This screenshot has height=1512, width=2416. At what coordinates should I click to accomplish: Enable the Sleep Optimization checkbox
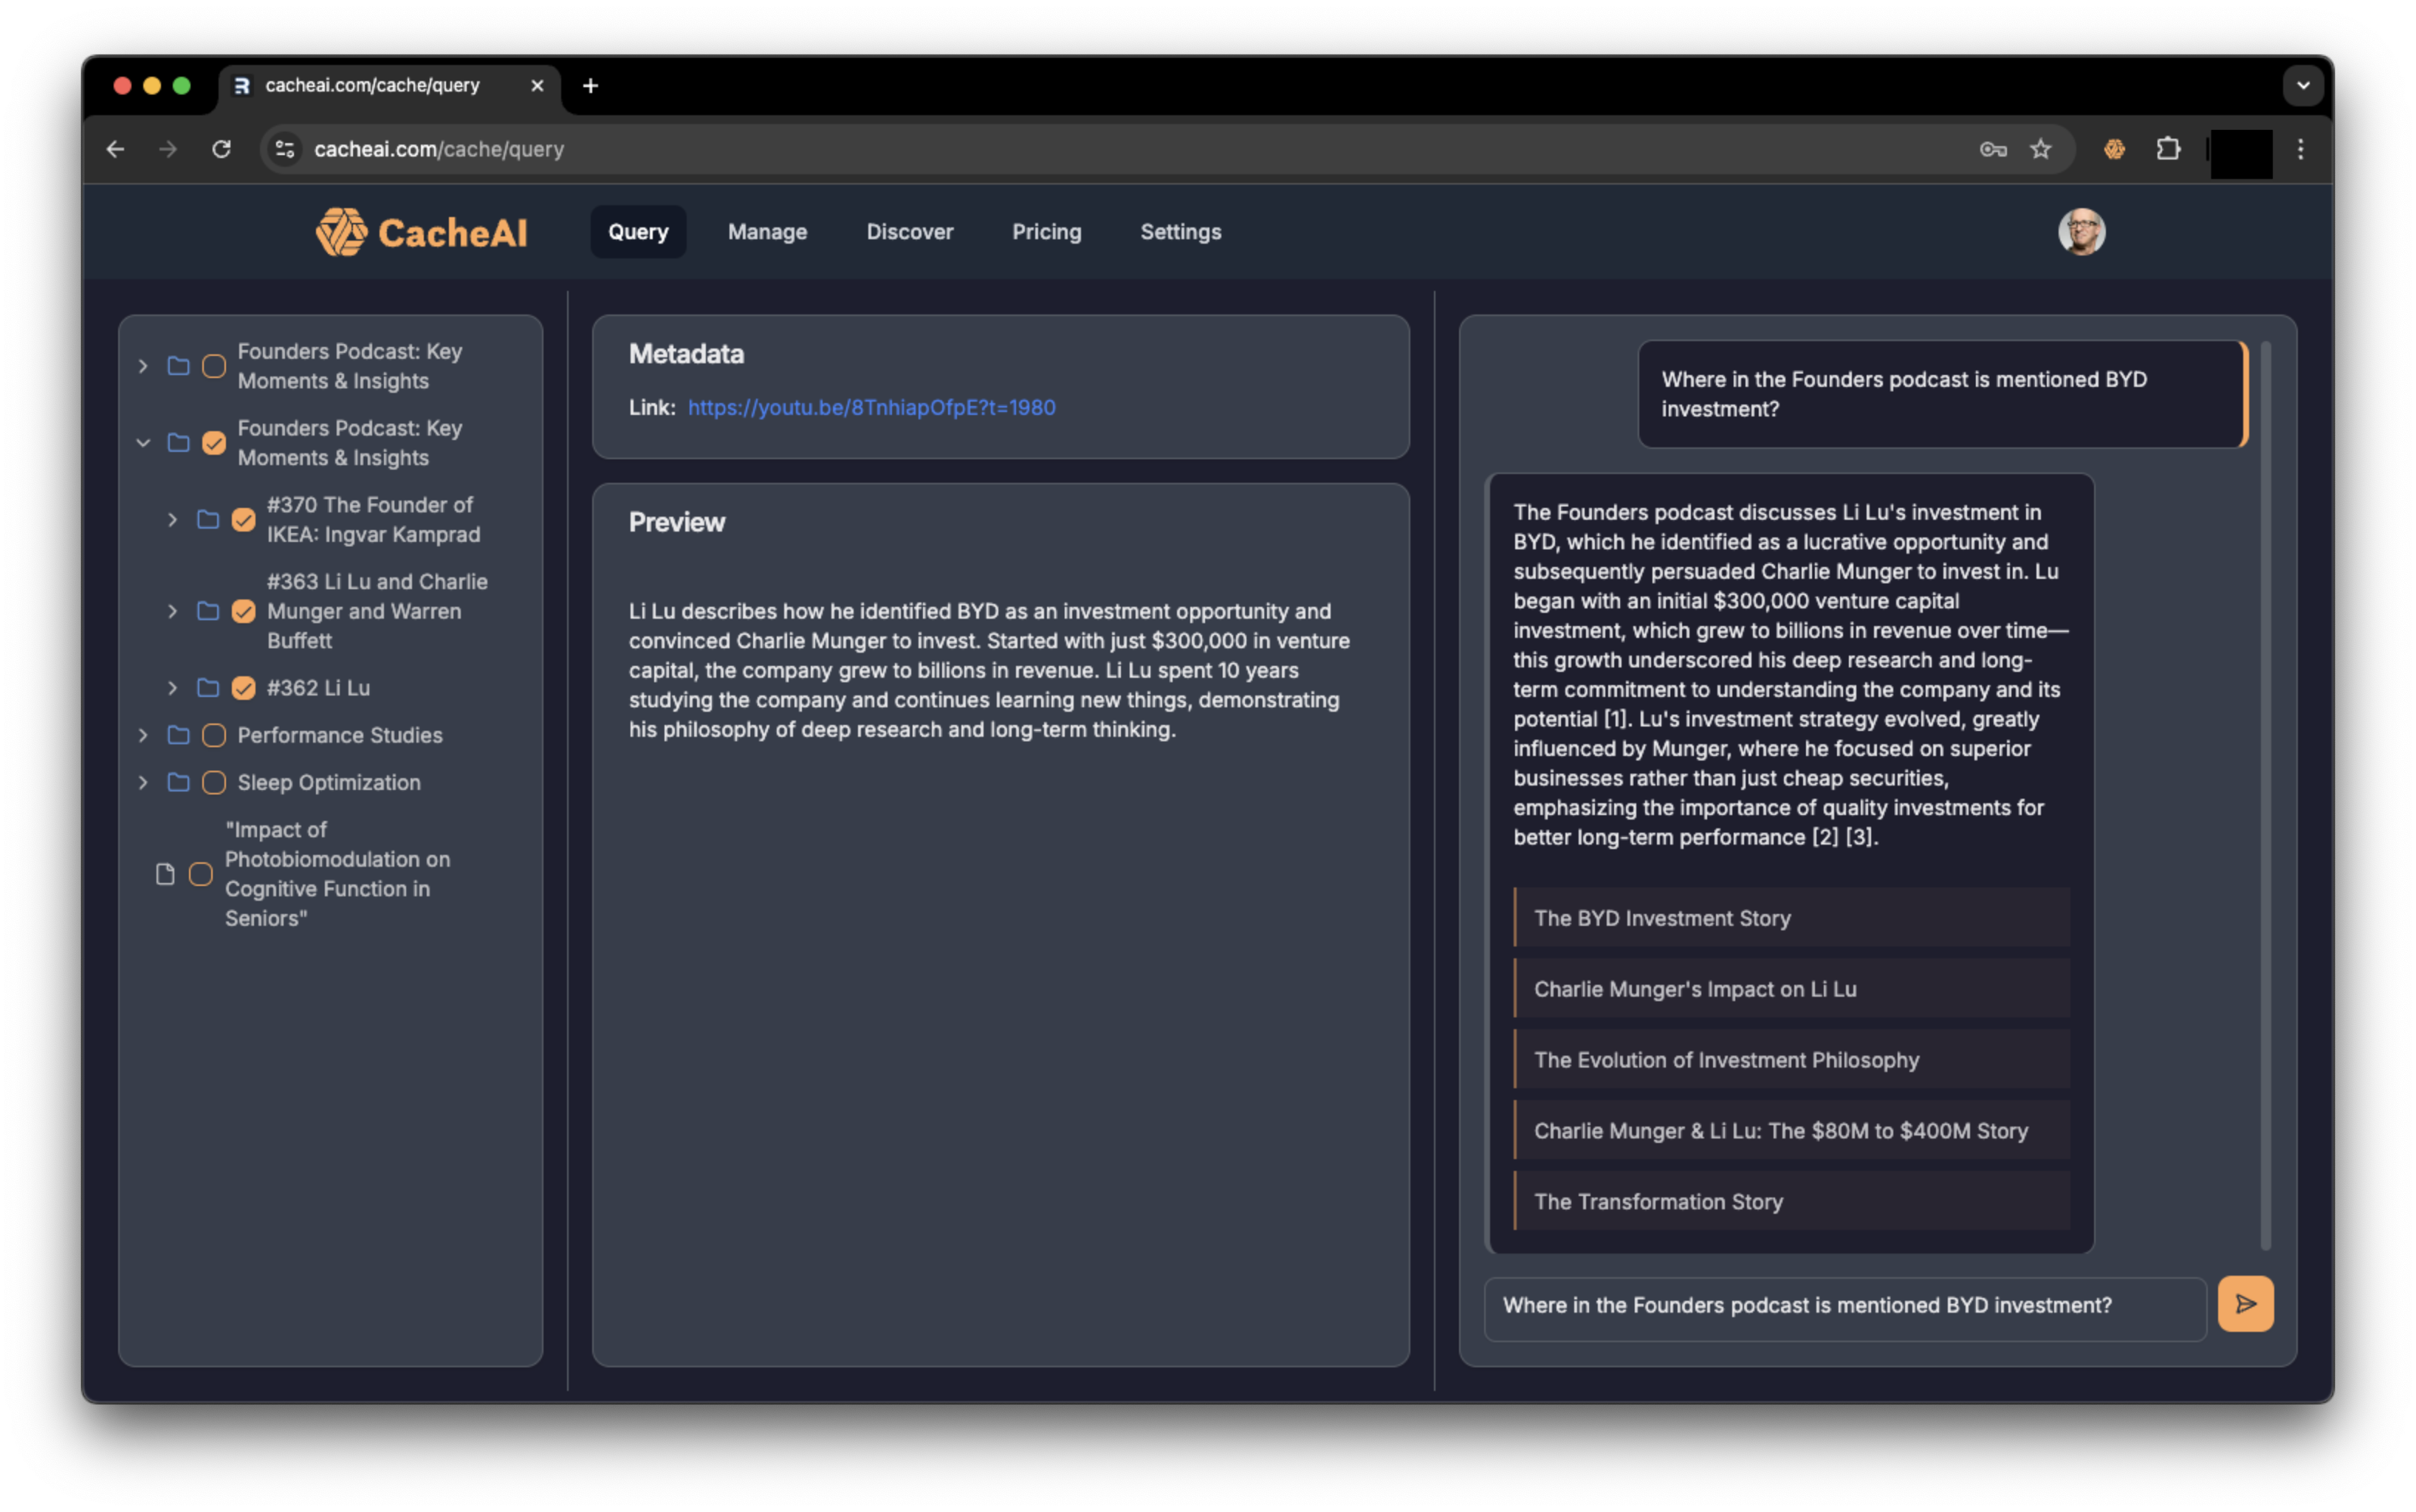(x=214, y=782)
